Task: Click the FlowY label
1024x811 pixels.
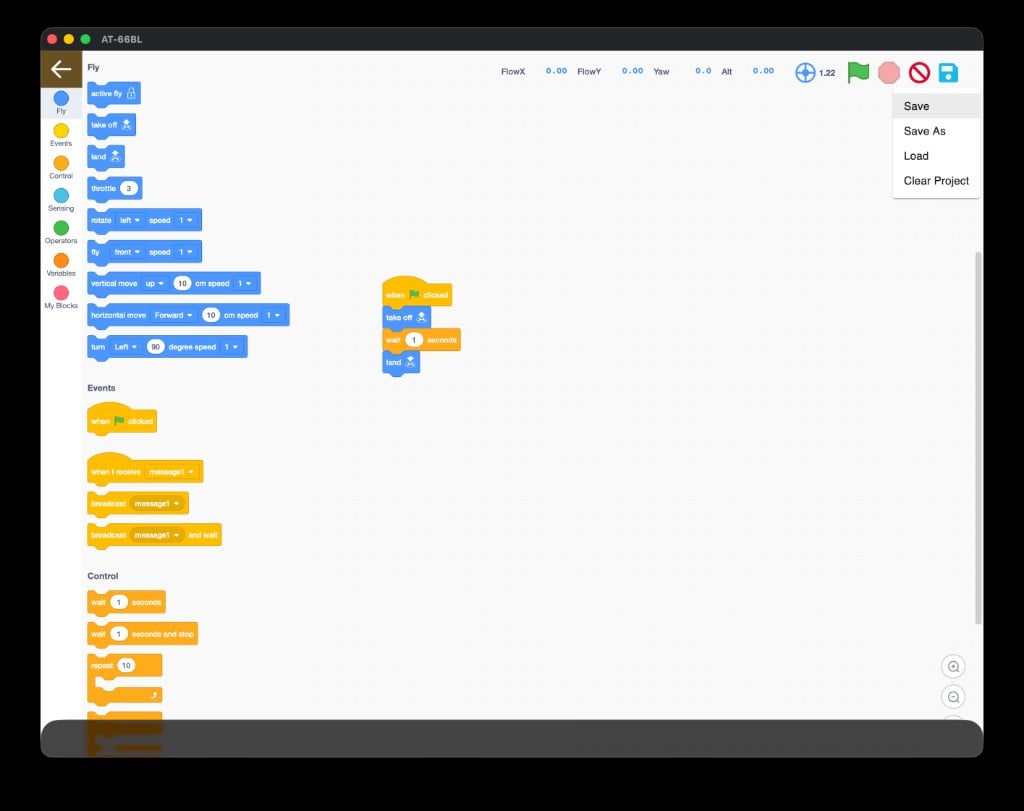Action: 589,71
